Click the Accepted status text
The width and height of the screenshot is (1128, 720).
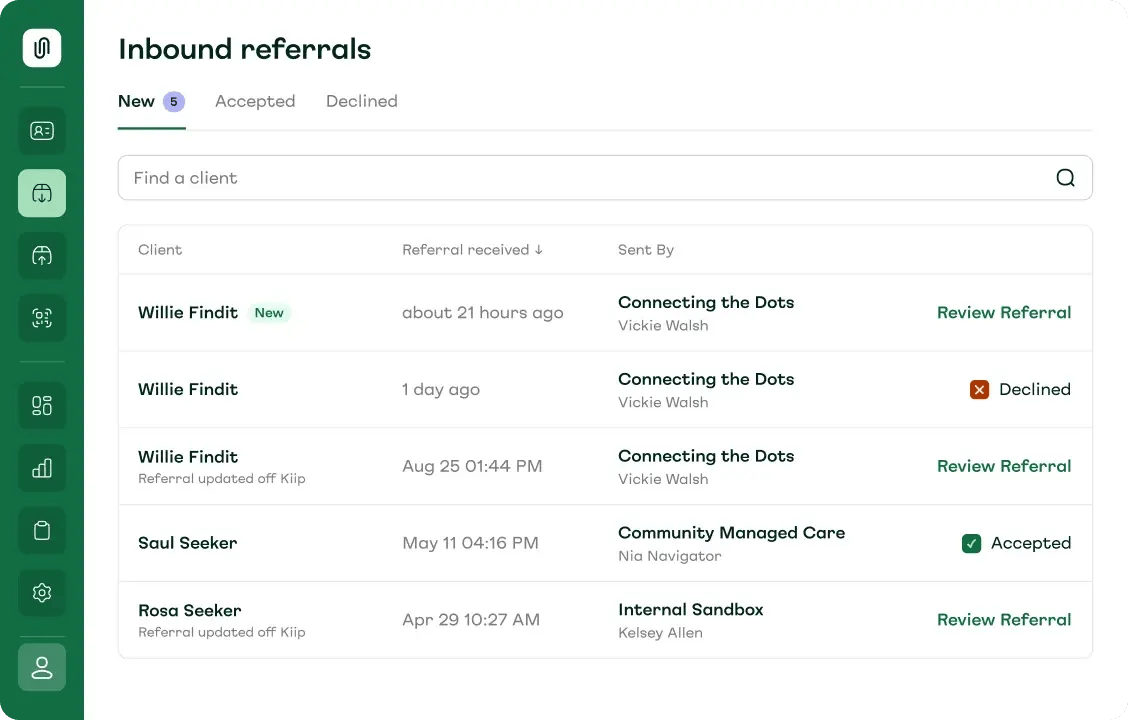[x=1031, y=543]
